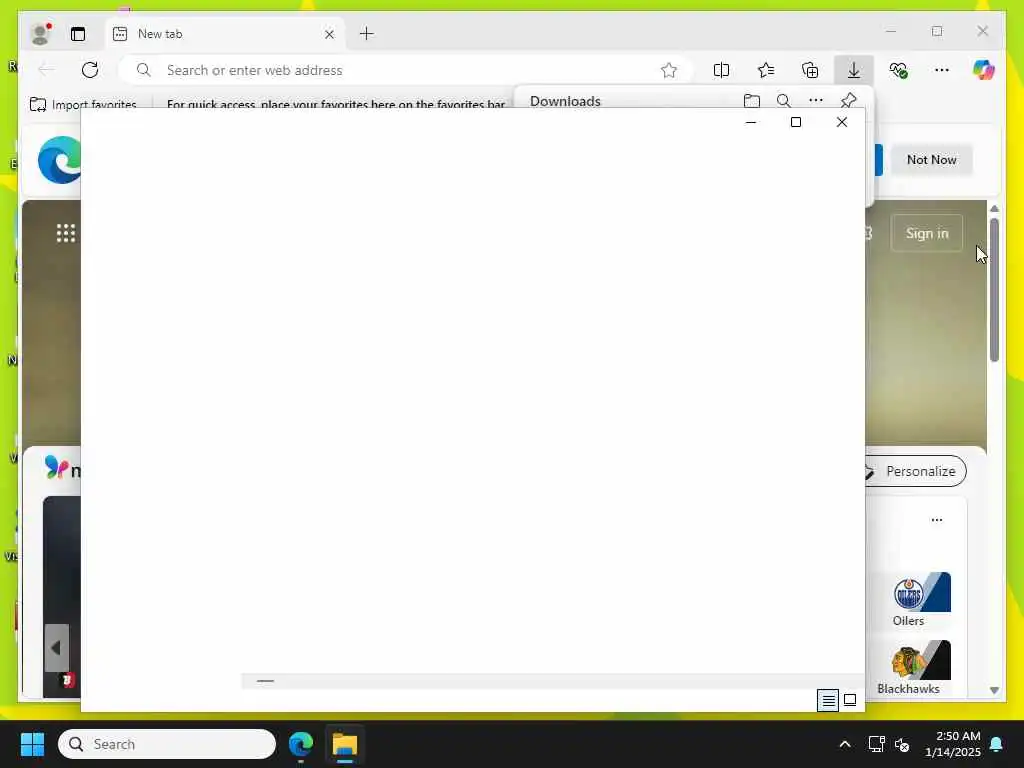Minimize the Edge browser window
The height and width of the screenshot is (768, 1024).
[x=891, y=31]
